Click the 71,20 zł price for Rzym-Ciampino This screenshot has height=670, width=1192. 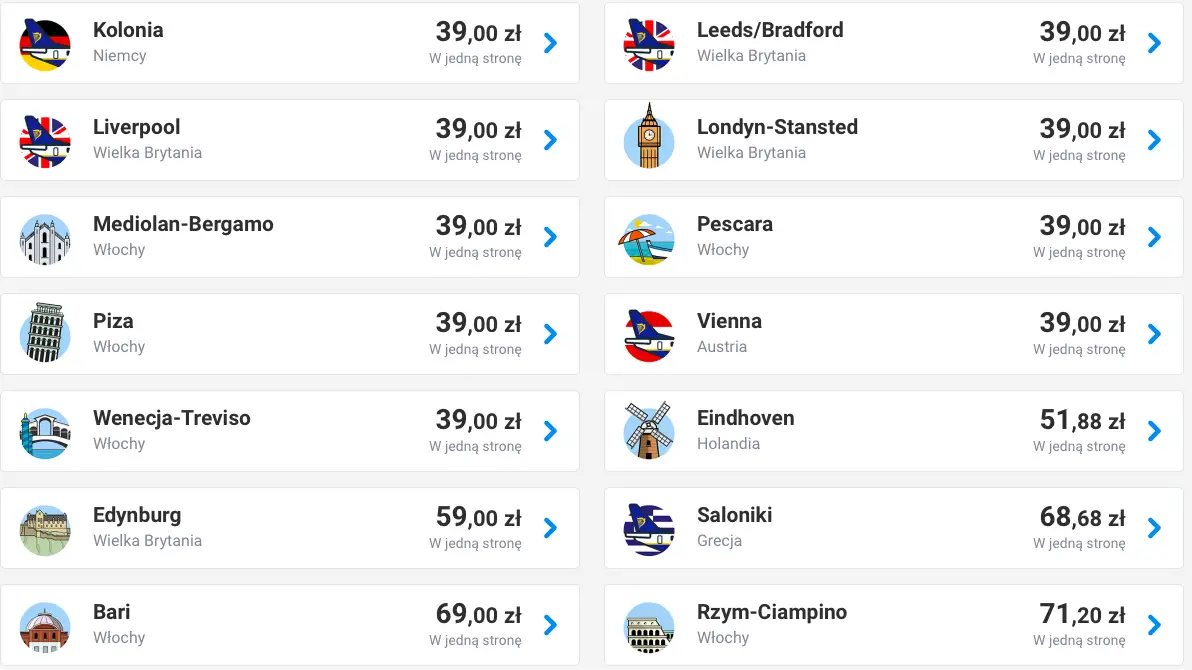[1082, 613]
